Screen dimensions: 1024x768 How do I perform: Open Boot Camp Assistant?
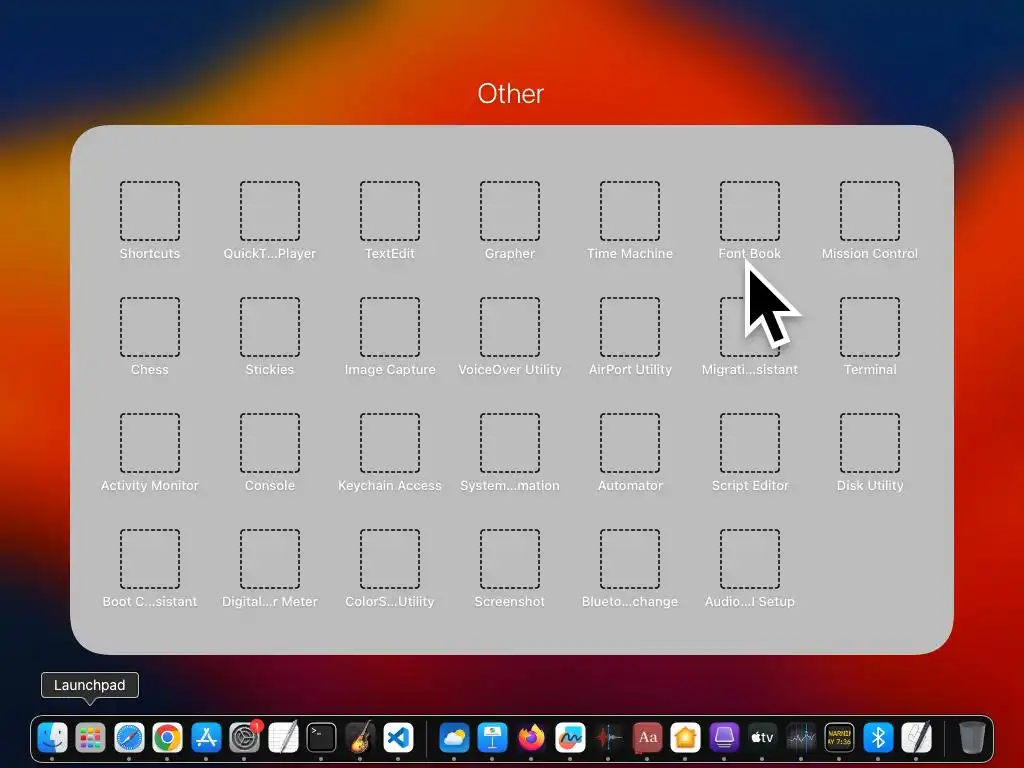(x=150, y=559)
